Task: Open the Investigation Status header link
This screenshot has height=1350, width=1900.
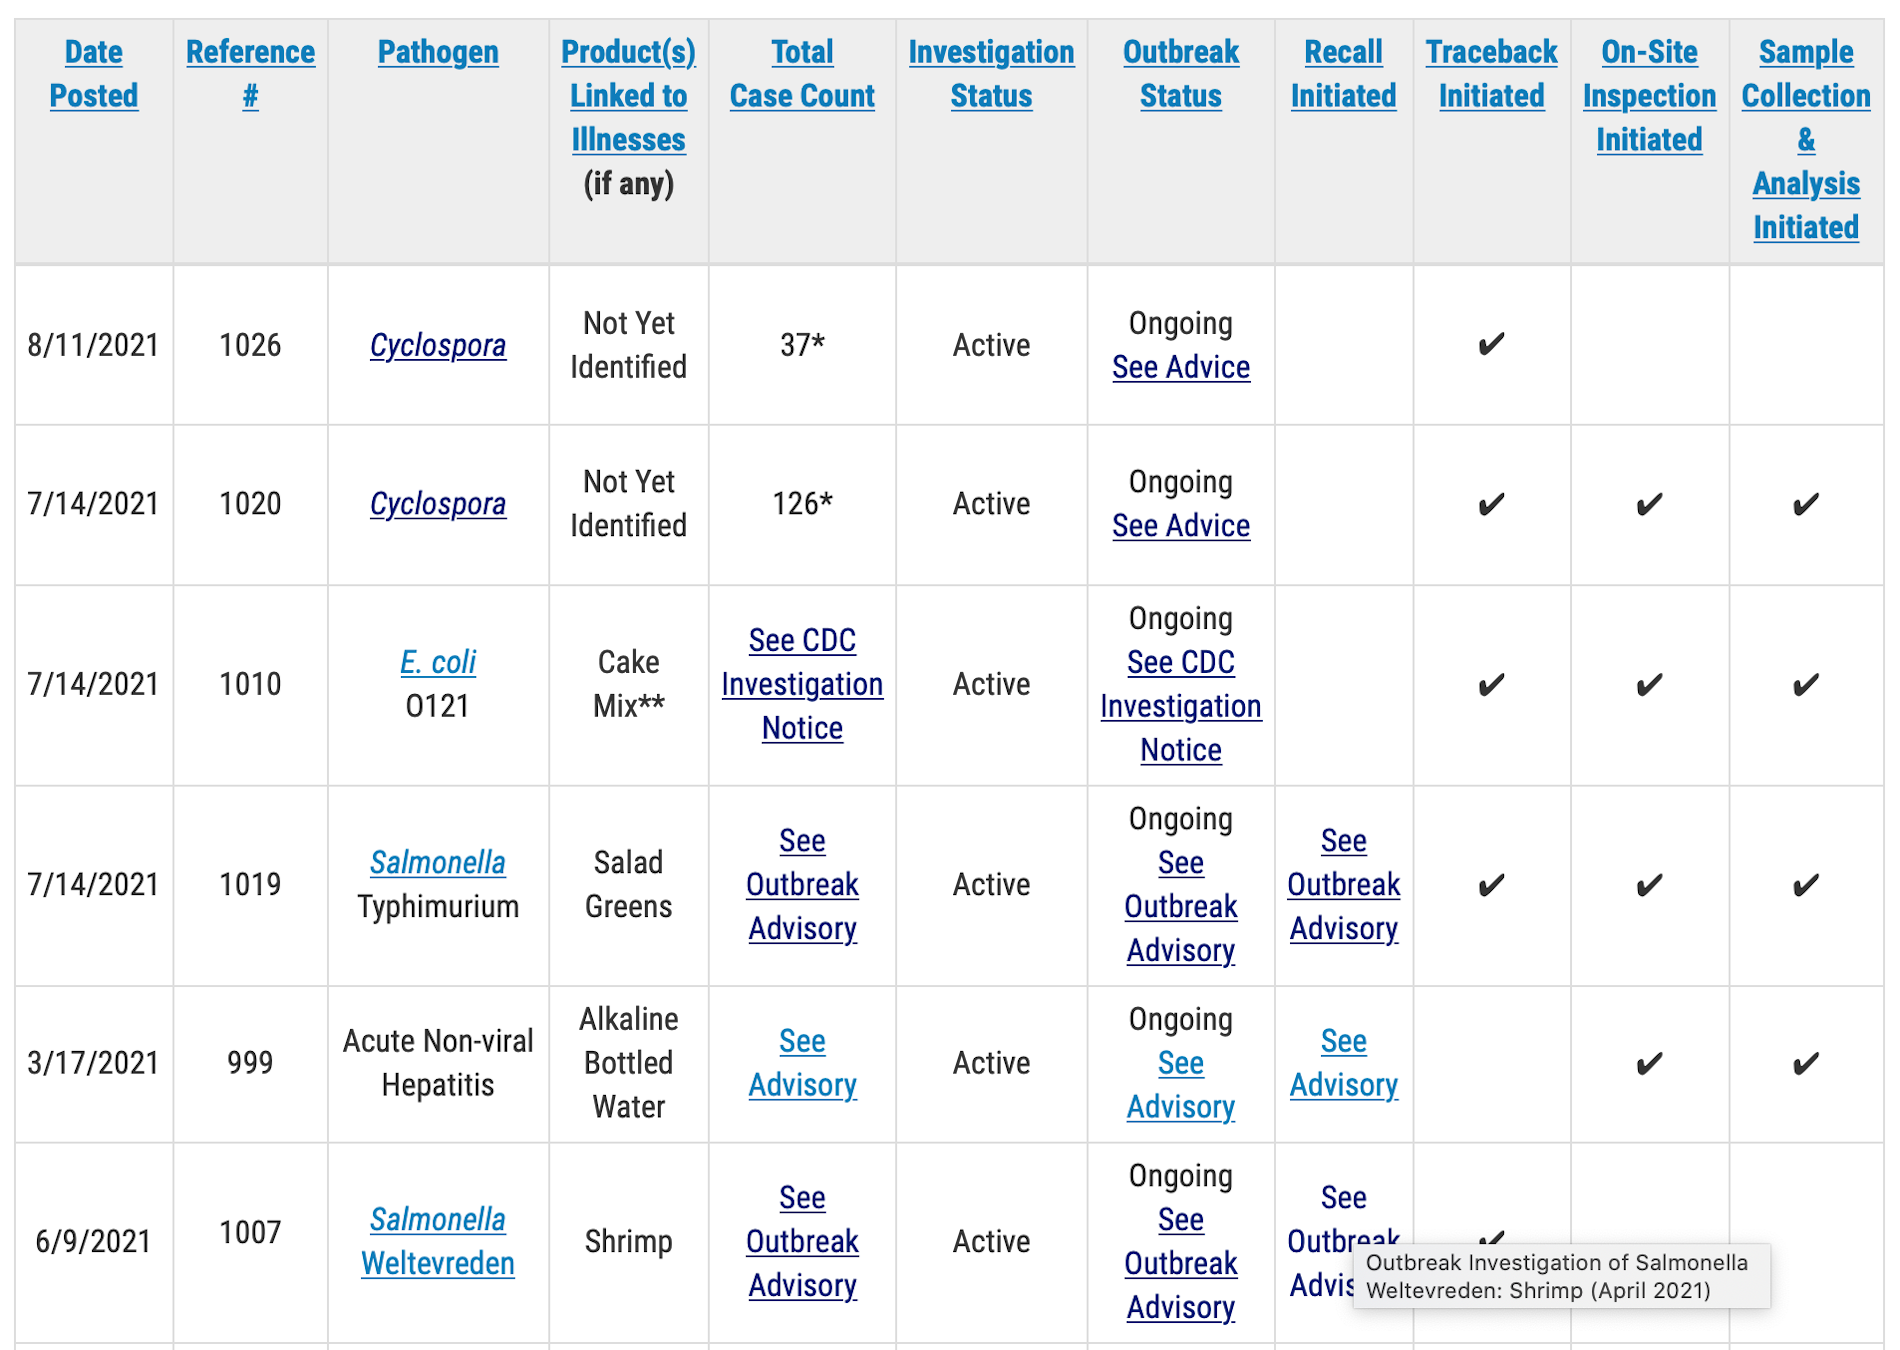Action: (x=991, y=74)
